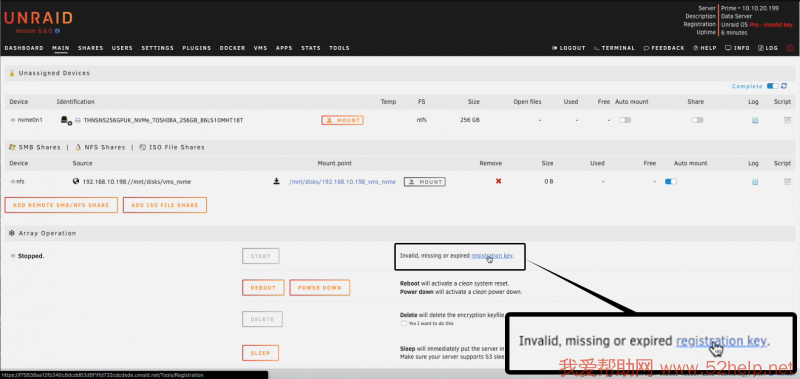Click the download icon beside the nfs mount point
The image size is (800, 379).
(277, 181)
